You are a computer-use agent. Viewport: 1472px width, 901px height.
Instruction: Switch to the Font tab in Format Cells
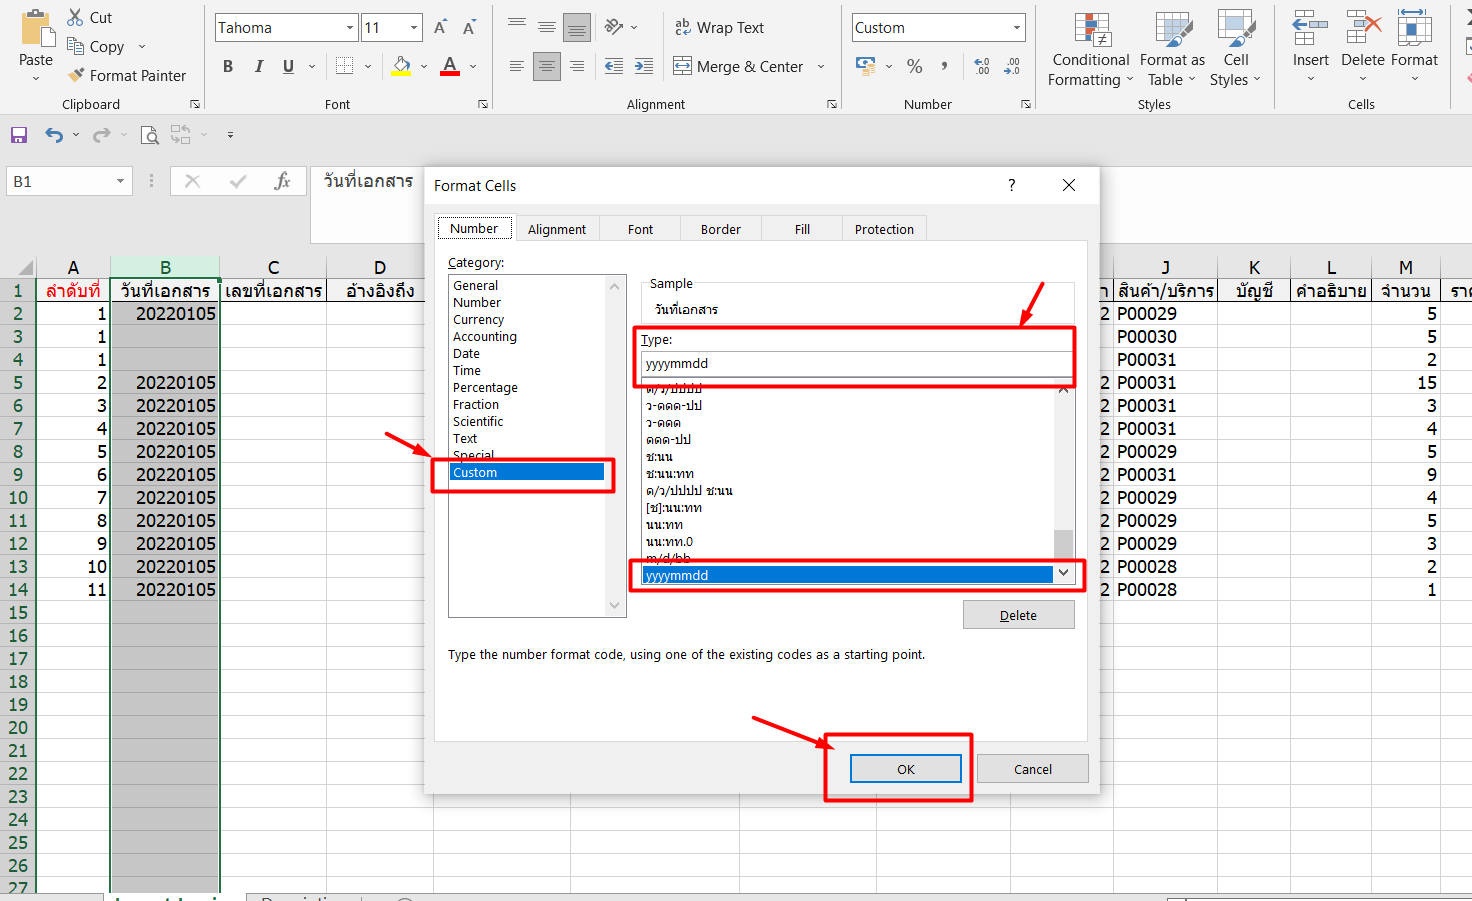tap(640, 229)
